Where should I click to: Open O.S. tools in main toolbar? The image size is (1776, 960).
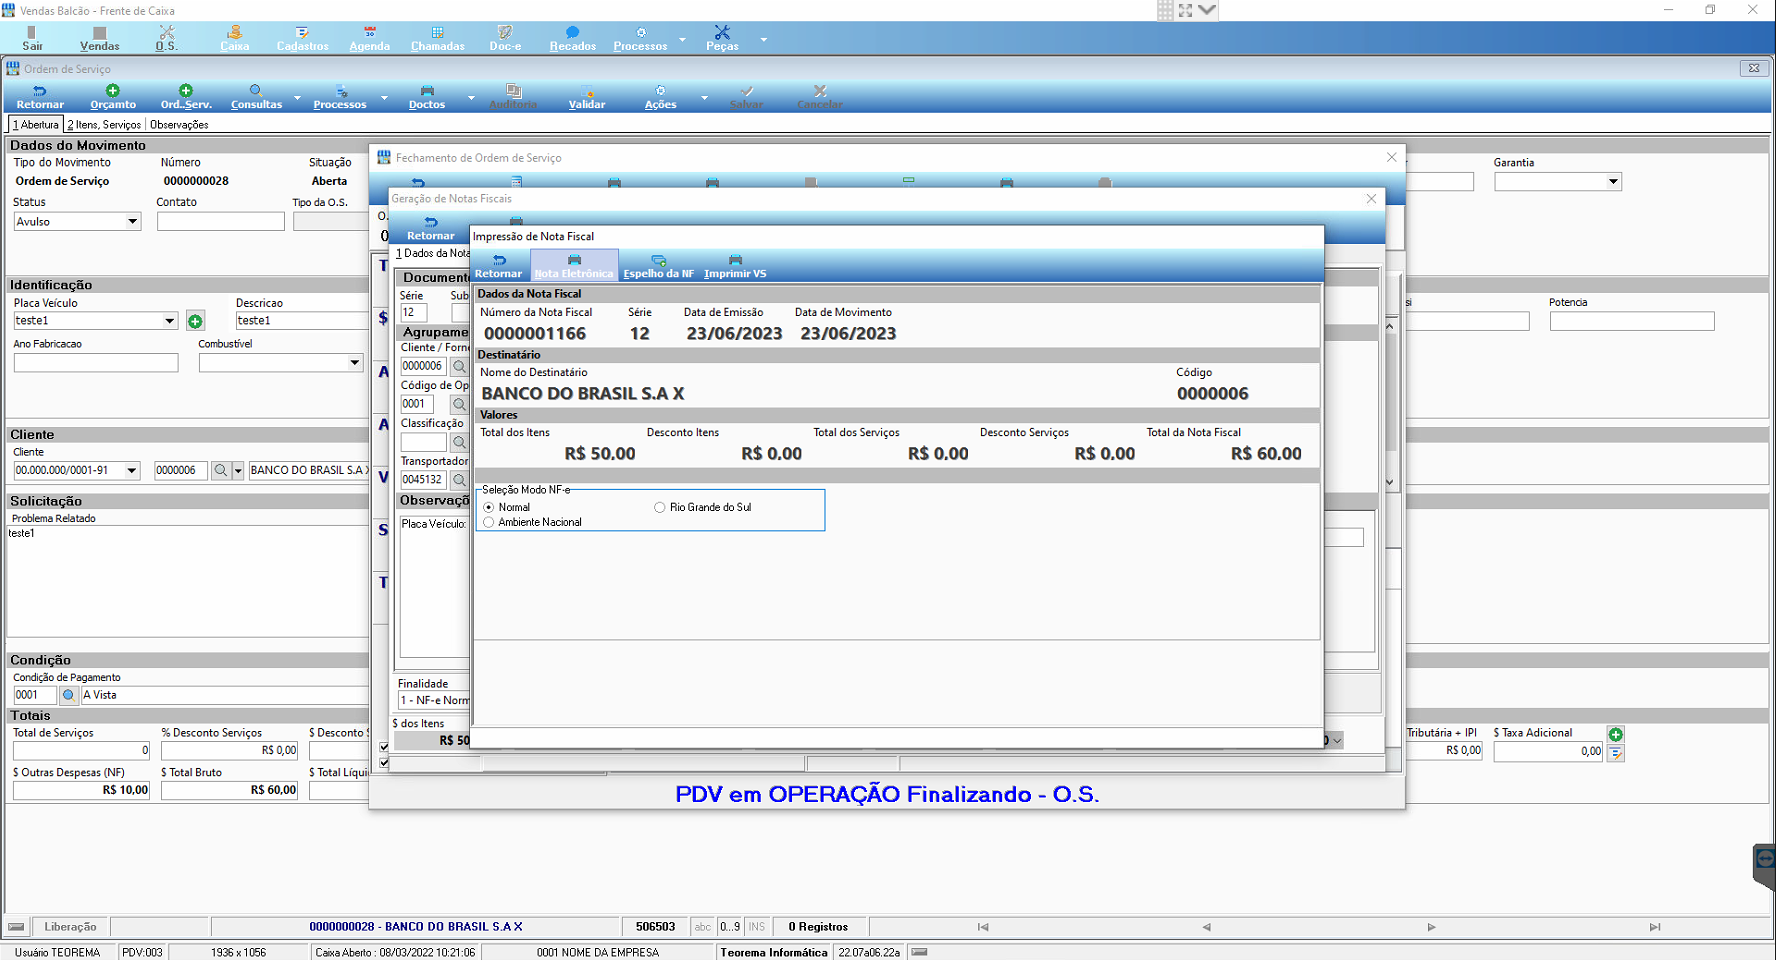166,38
